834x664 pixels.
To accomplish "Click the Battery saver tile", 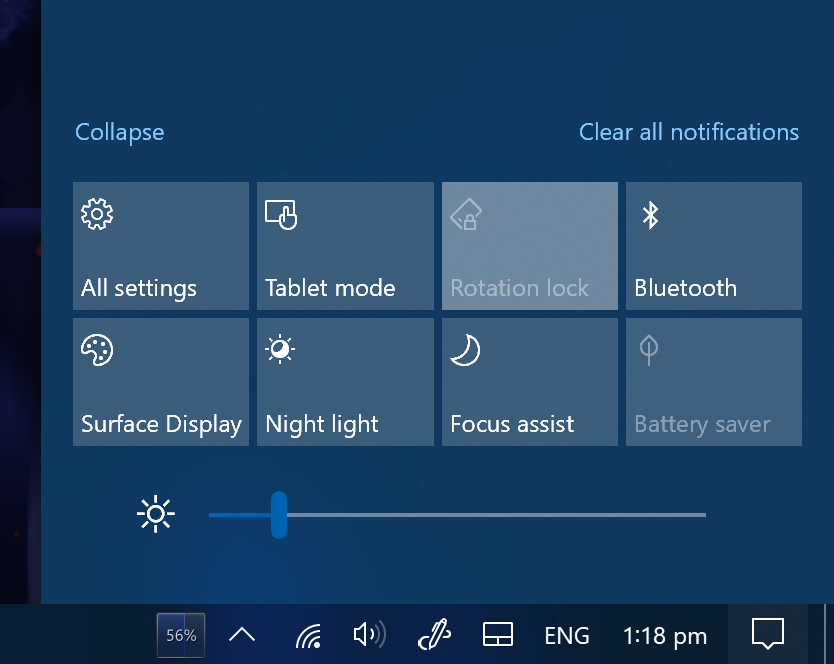I will pos(713,382).
